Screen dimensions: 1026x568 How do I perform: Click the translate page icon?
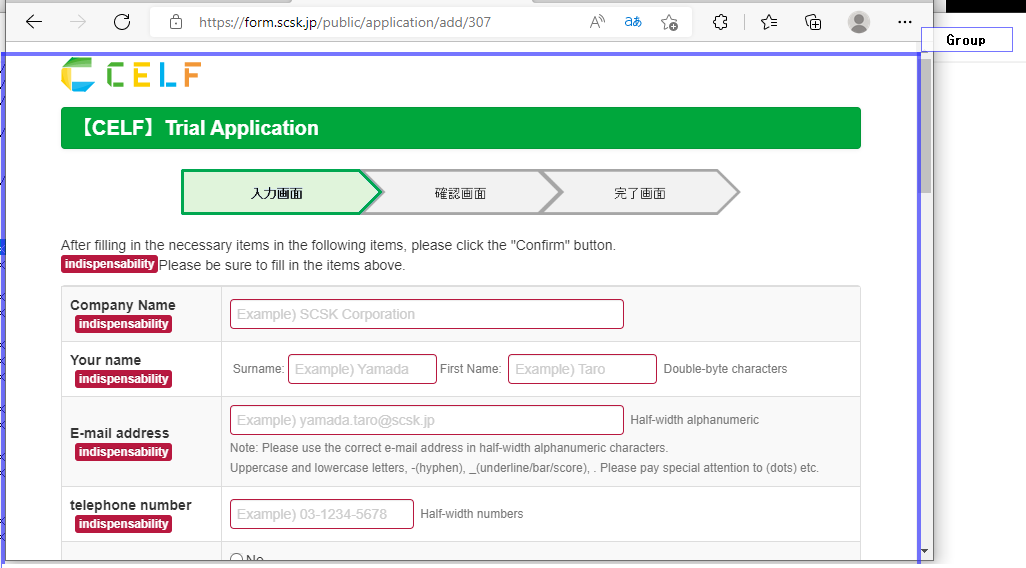tap(633, 22)
